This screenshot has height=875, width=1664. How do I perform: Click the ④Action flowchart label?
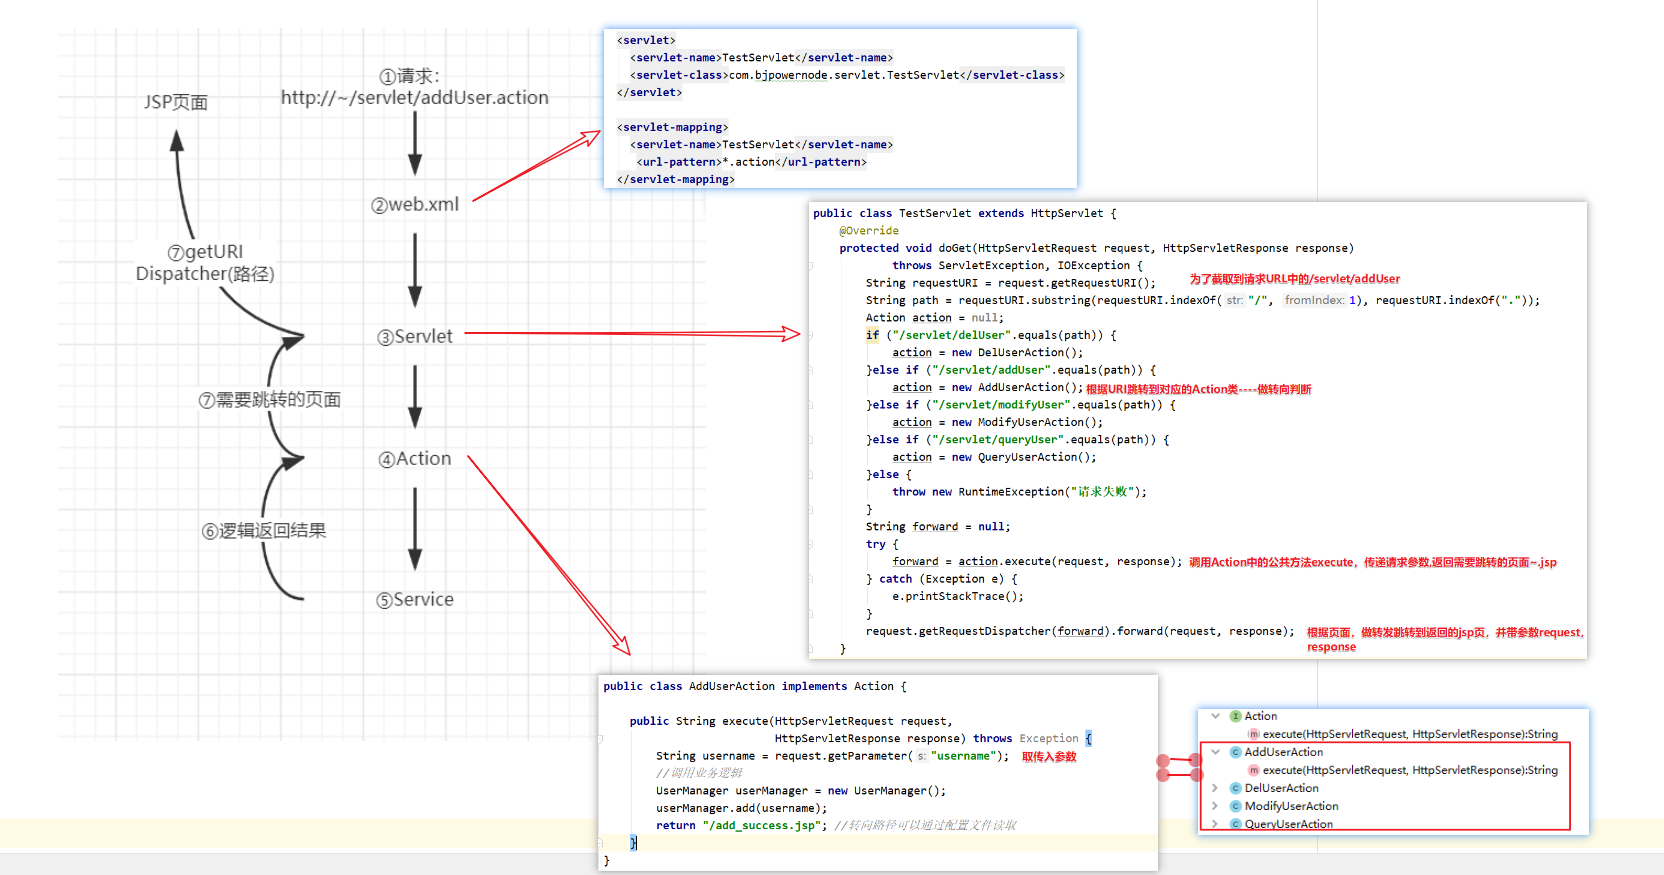point(415,459)
